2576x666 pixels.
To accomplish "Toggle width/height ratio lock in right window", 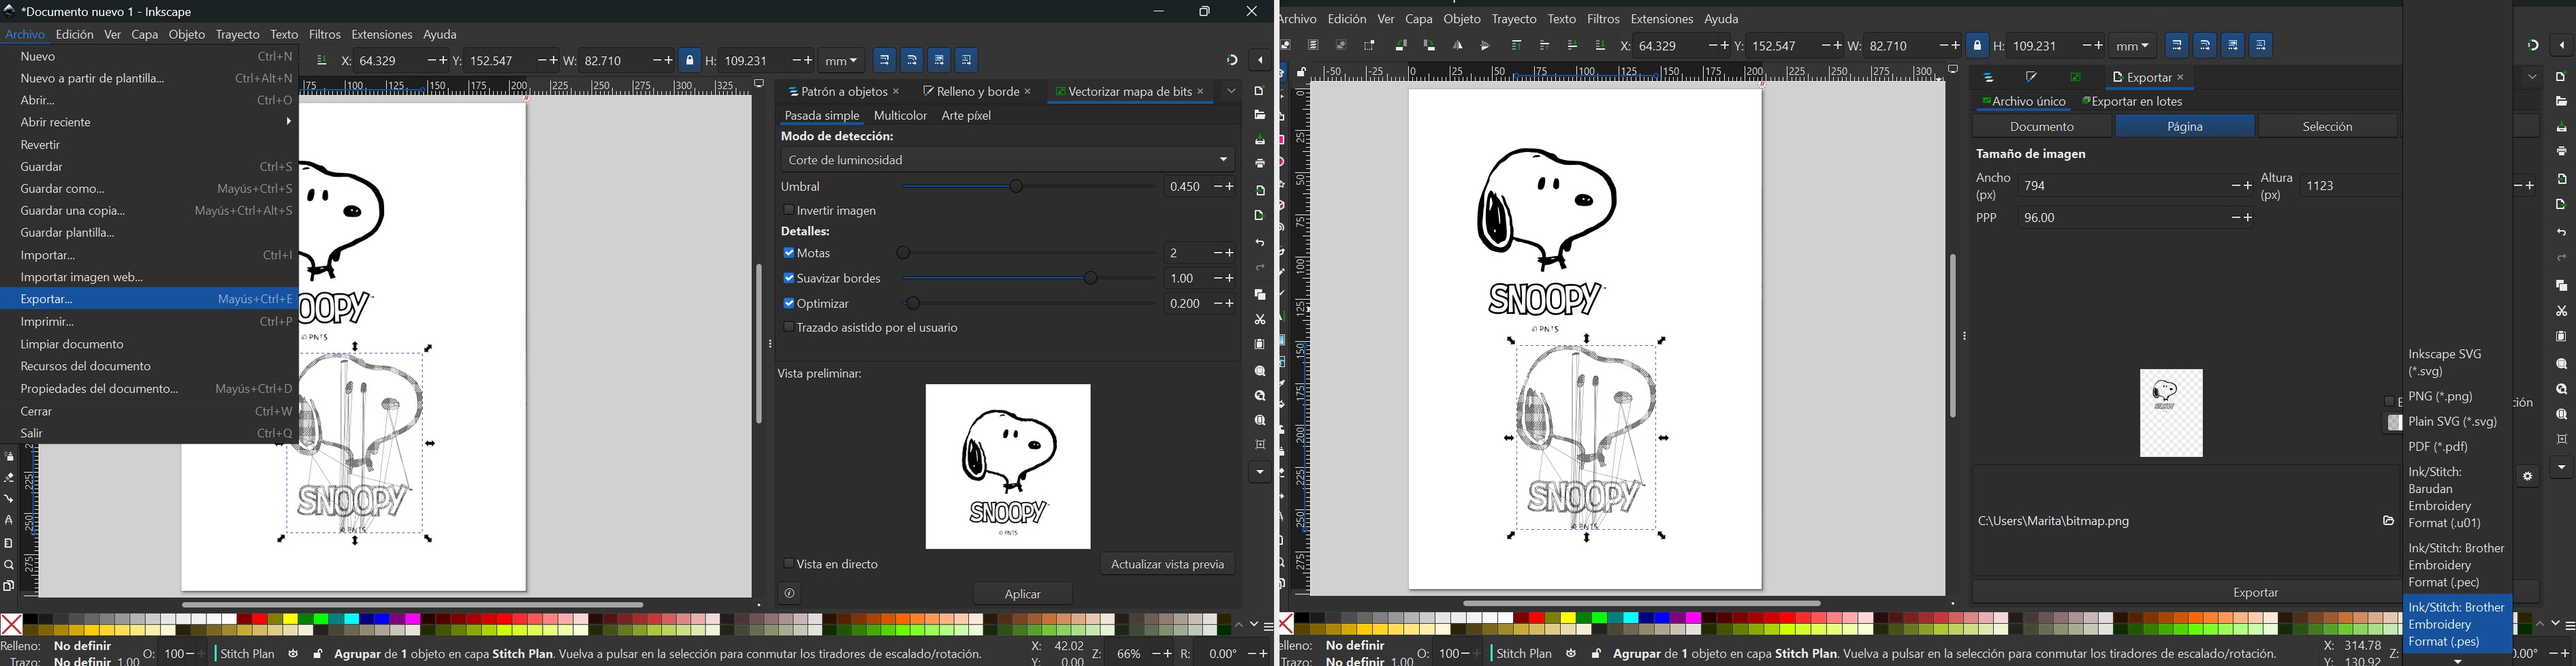I will 1977,46.
